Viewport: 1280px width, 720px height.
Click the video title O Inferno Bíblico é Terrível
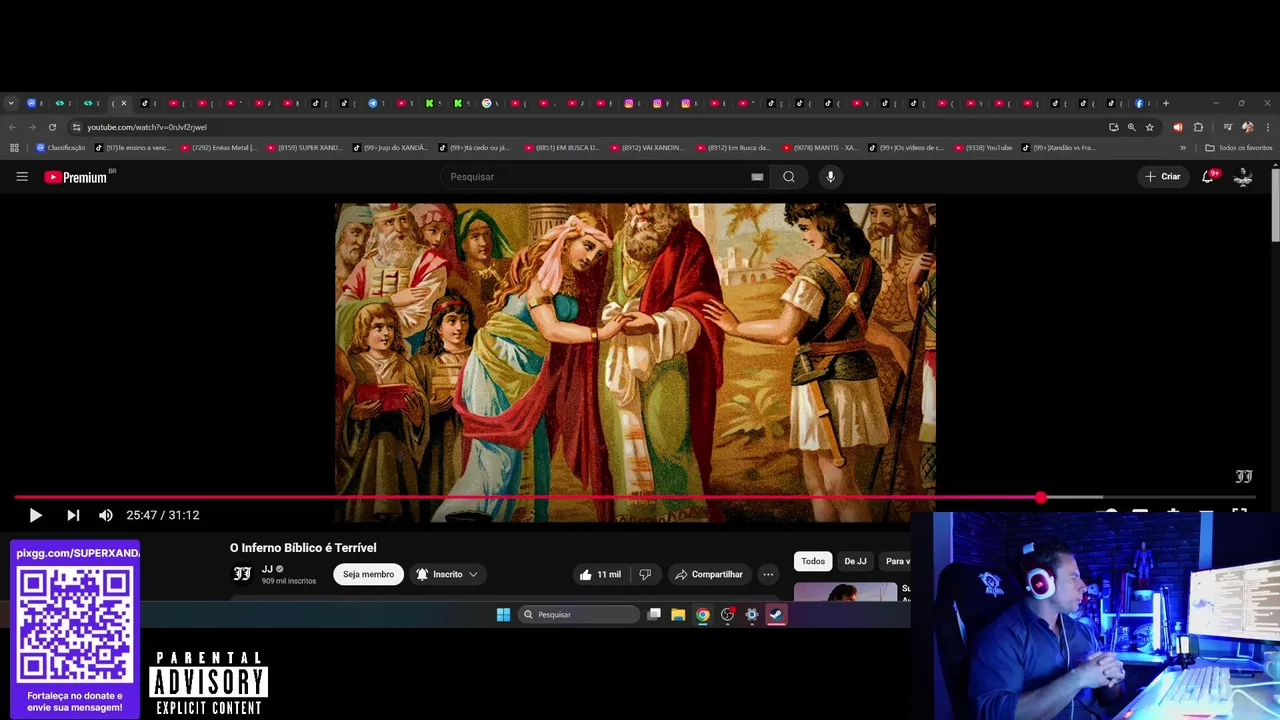pyautogui.click(x=303, y=548)
